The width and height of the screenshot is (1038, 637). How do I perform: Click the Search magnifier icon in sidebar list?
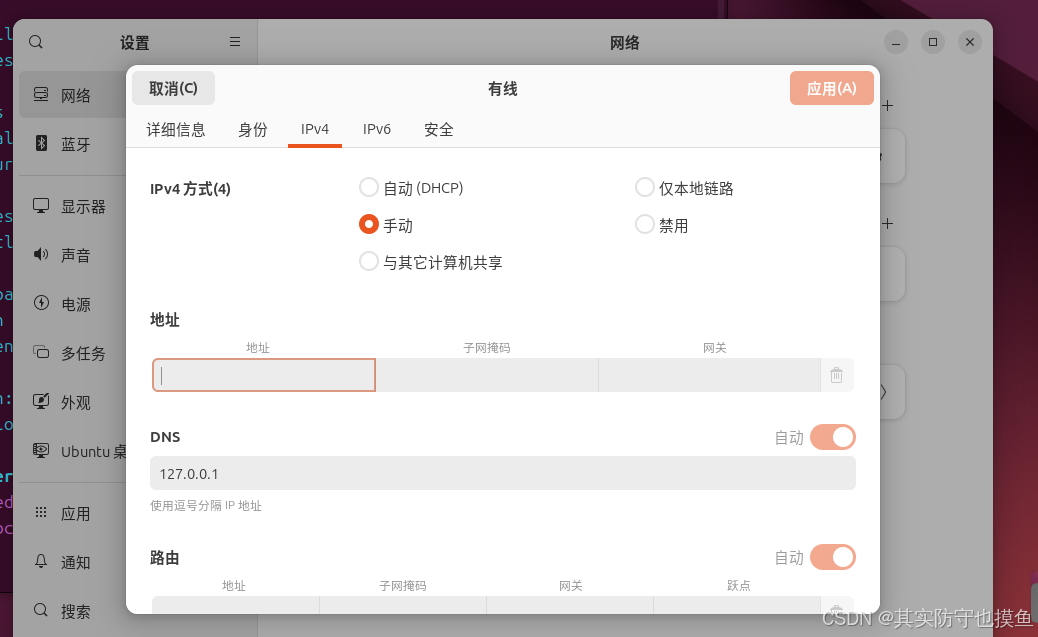pyautogui.click(x=41, y=610)
